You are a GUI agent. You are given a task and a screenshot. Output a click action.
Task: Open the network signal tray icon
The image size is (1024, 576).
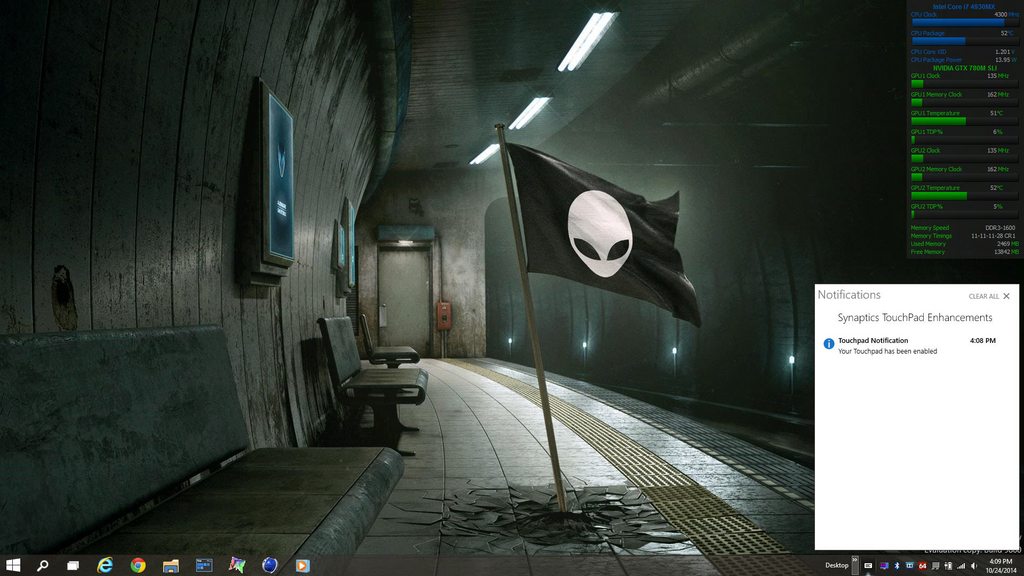[961, 566]
